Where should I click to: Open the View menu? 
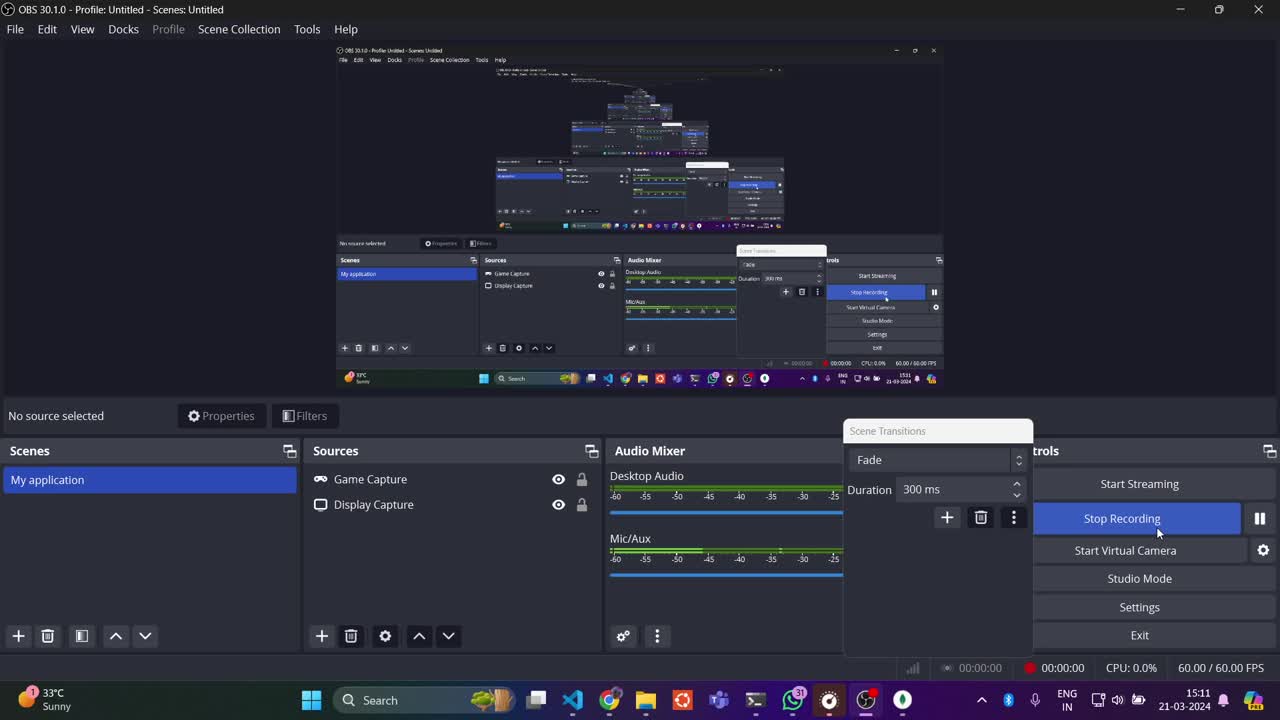(x=82, y=29)
